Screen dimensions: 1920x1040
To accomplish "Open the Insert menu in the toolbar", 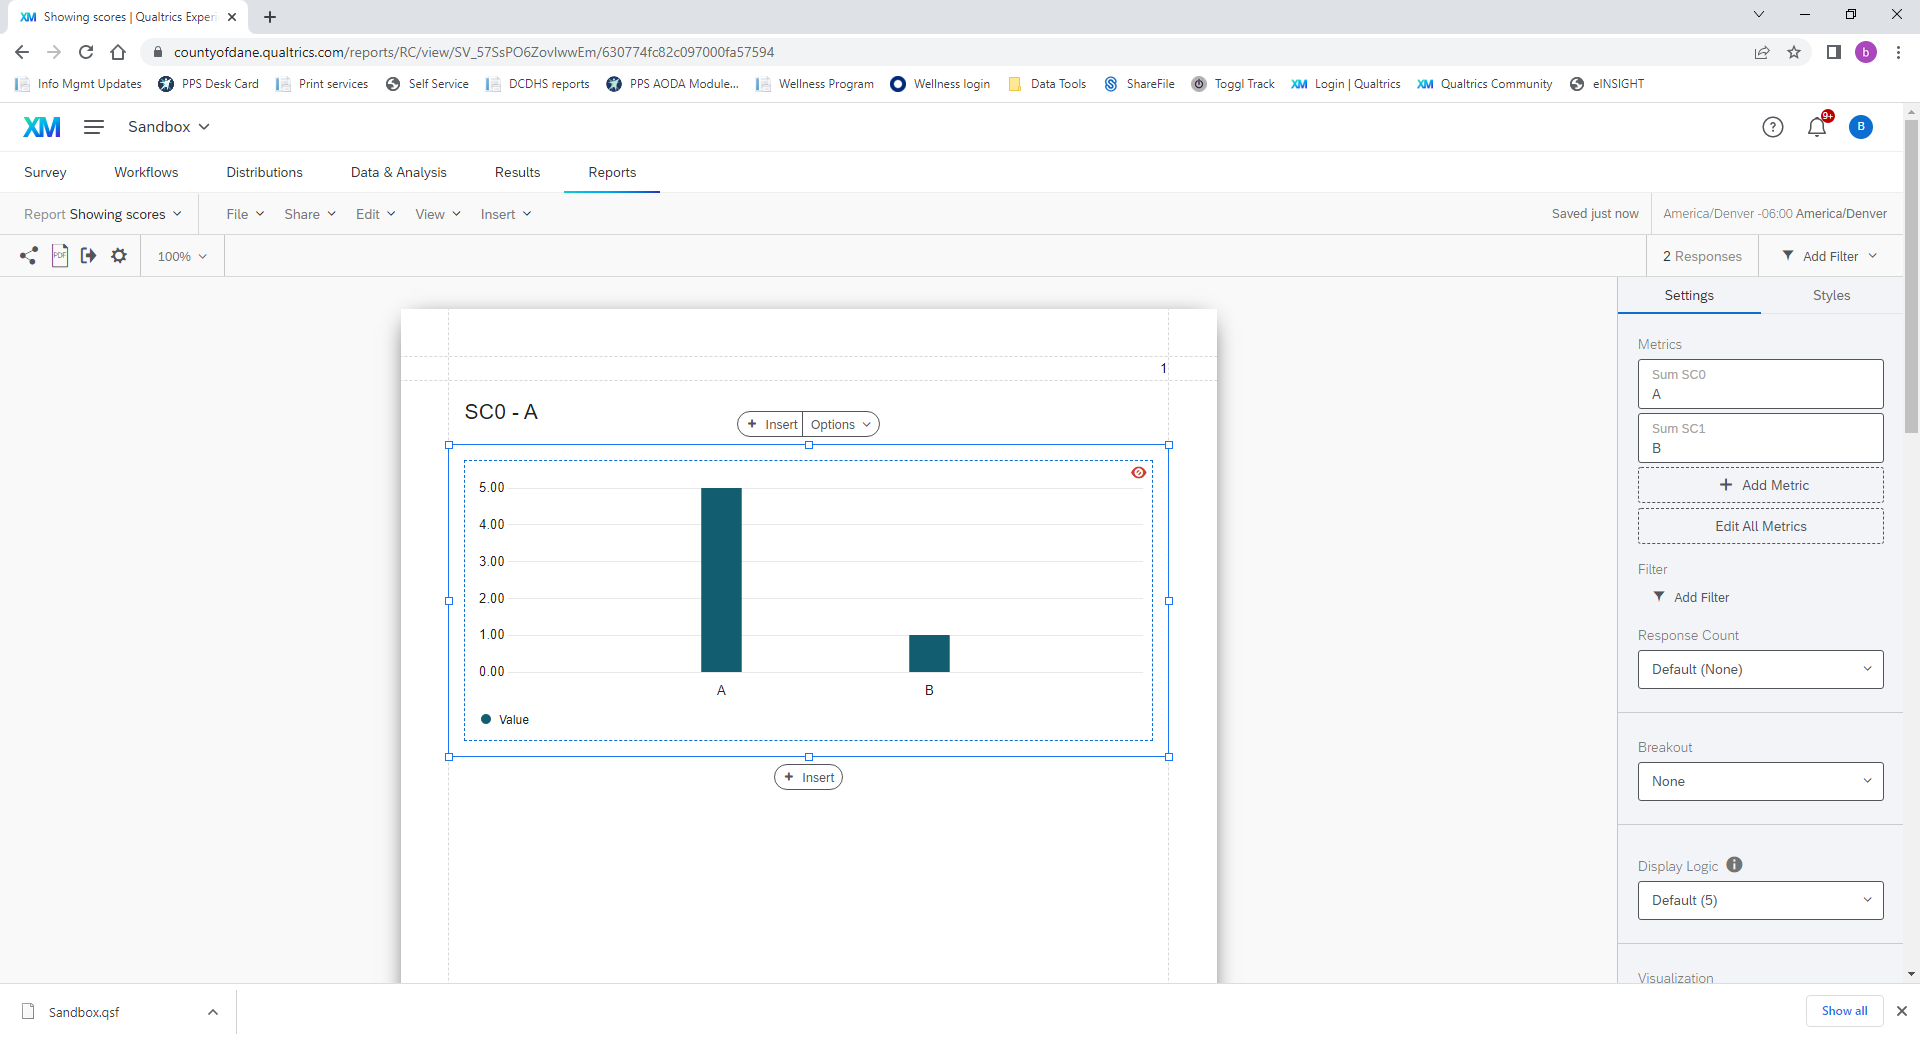I will pos(506,214).
